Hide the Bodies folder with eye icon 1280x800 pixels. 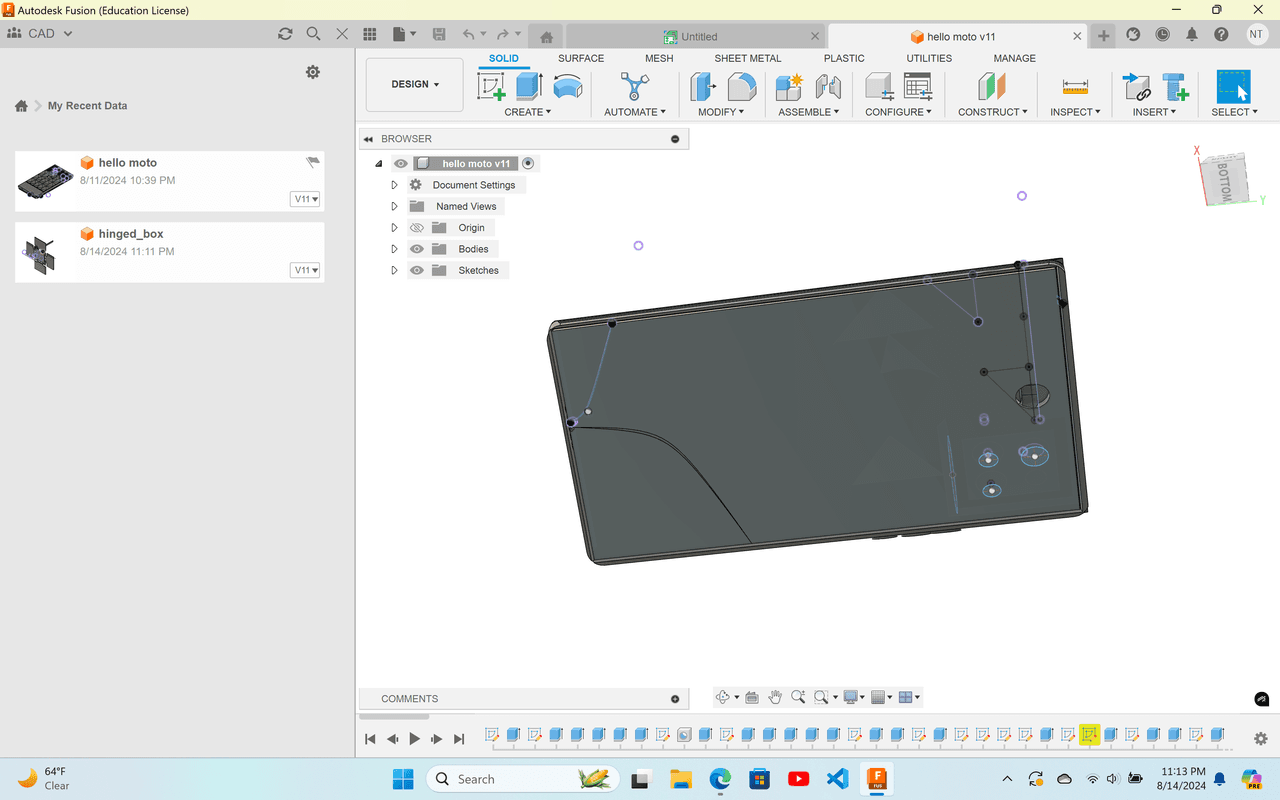(417, 249)
